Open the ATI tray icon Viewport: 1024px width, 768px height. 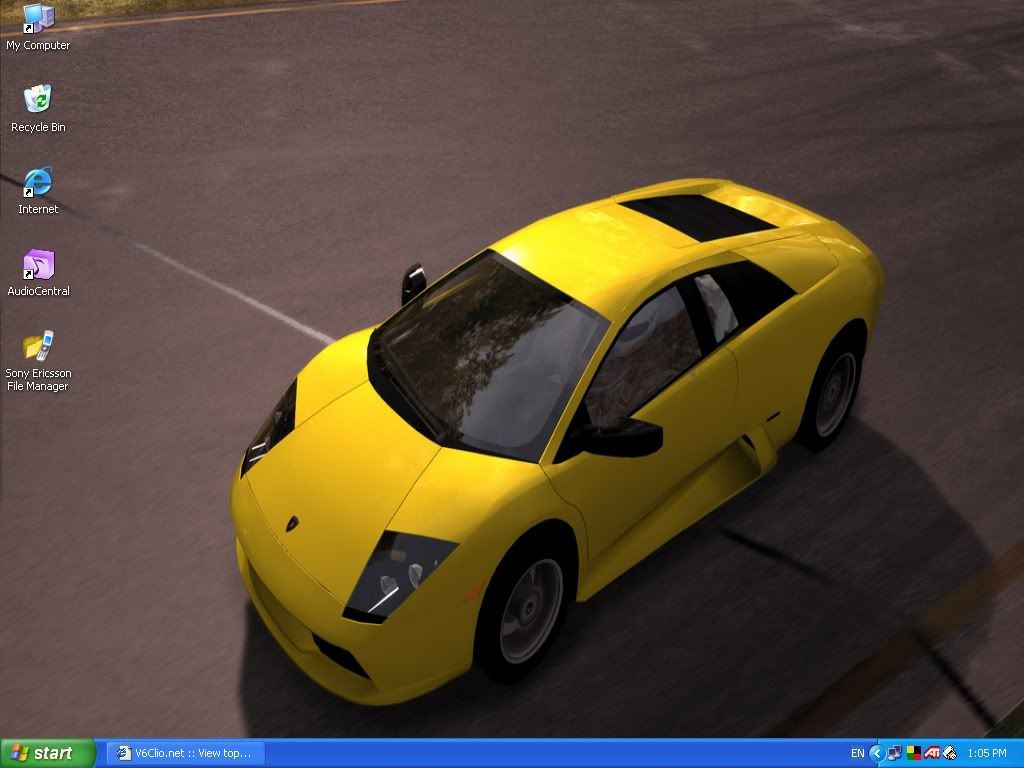(932, 753)
